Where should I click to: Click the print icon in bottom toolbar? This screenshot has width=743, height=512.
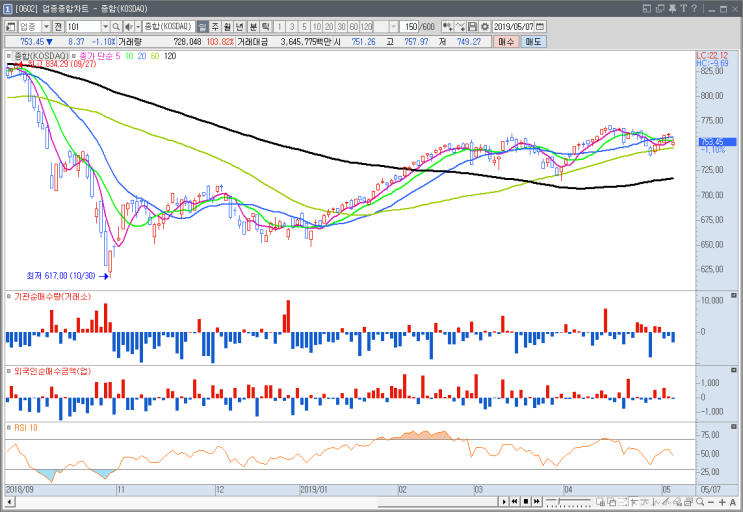coord(688,502)
